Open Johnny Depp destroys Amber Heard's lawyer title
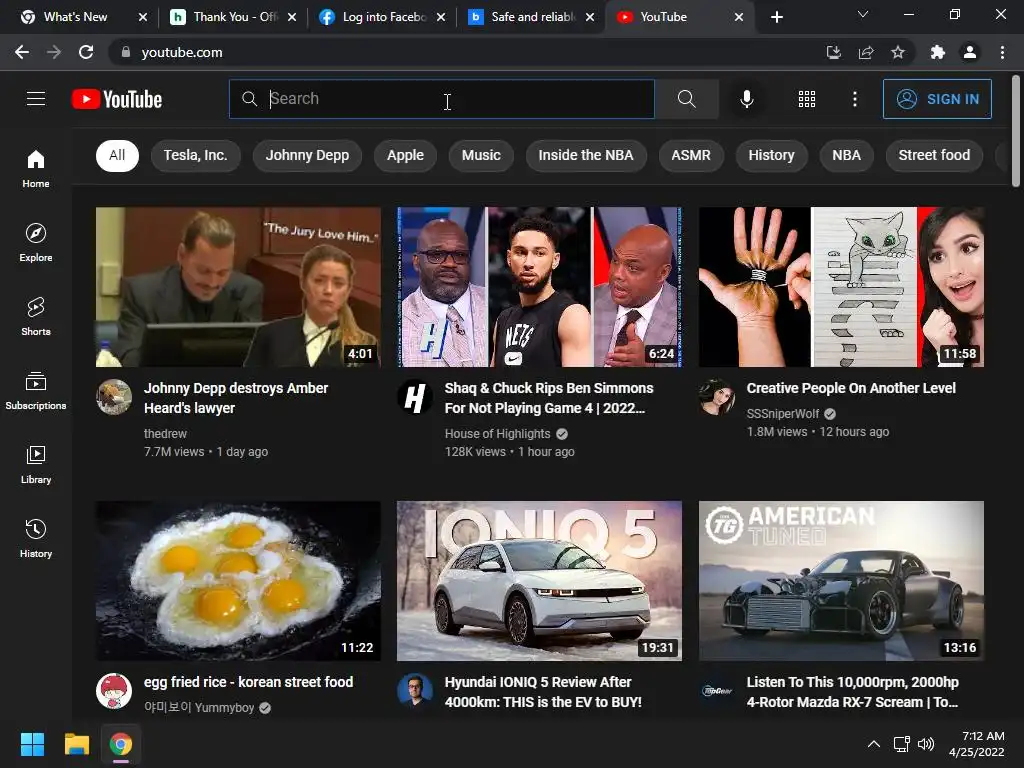This screenshot has height=768, width=1024. click(x=236, y=398)
